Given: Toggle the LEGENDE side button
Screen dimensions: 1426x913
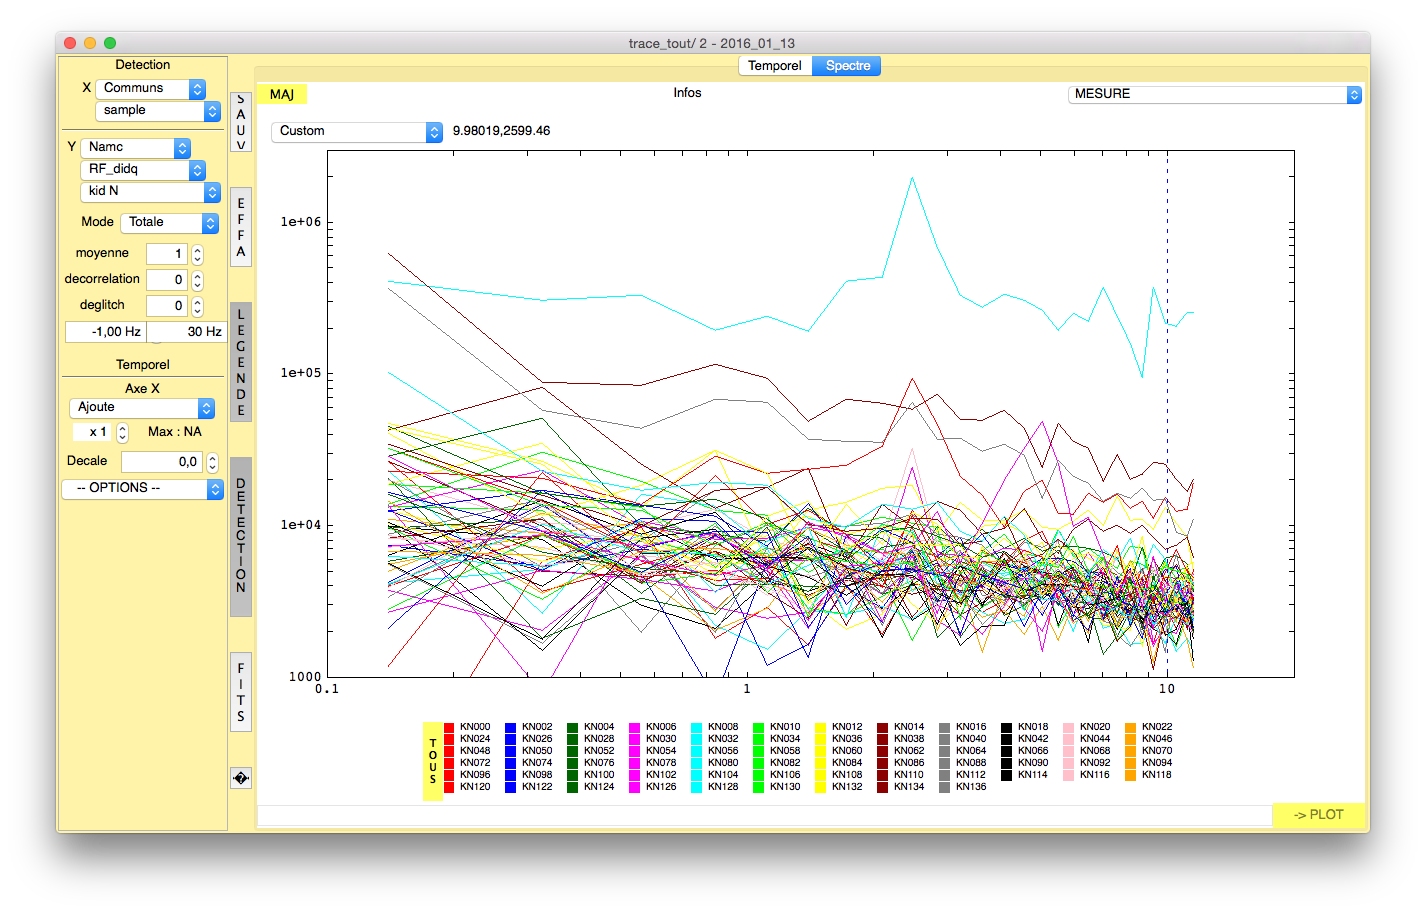Looking at the screenshot, I should (241, 362).
